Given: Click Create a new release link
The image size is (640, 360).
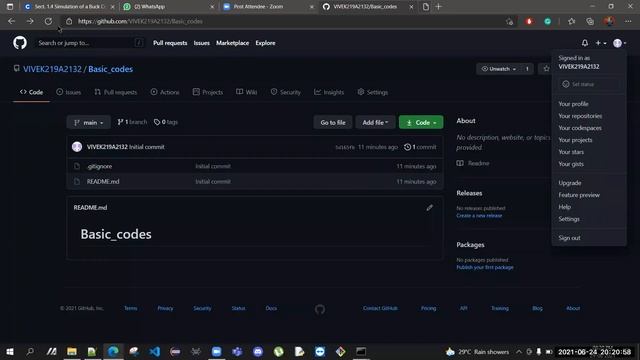Looking at the screenshot, I should (479, 216).
